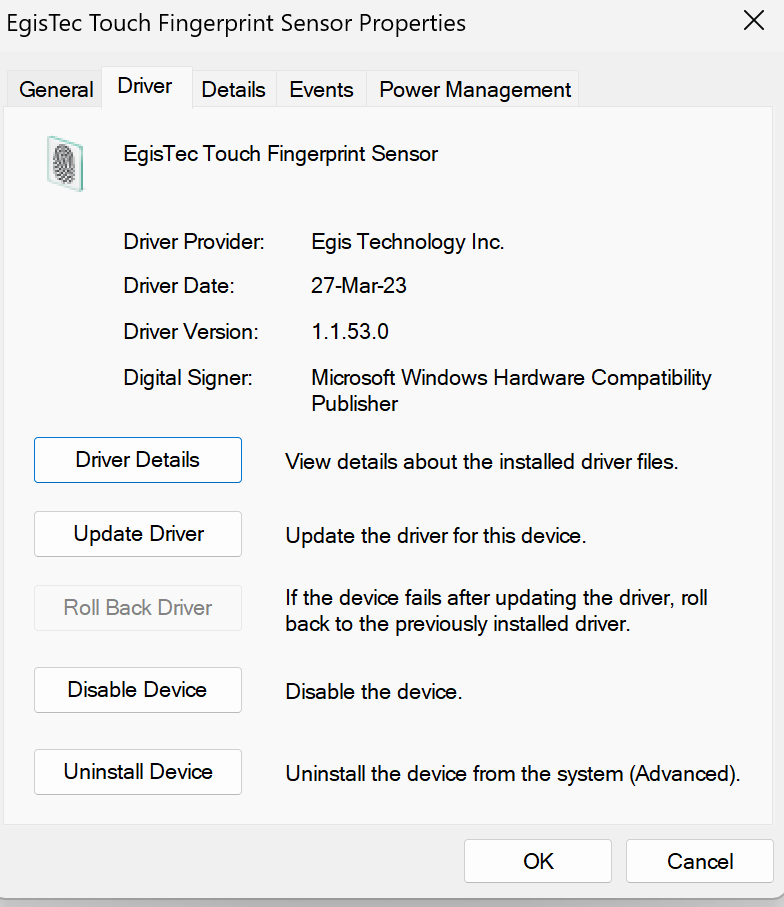784x907 pixels.
Task: Click the 'Uninstall the device from the system' text
Action: click(x=513, y=774)
